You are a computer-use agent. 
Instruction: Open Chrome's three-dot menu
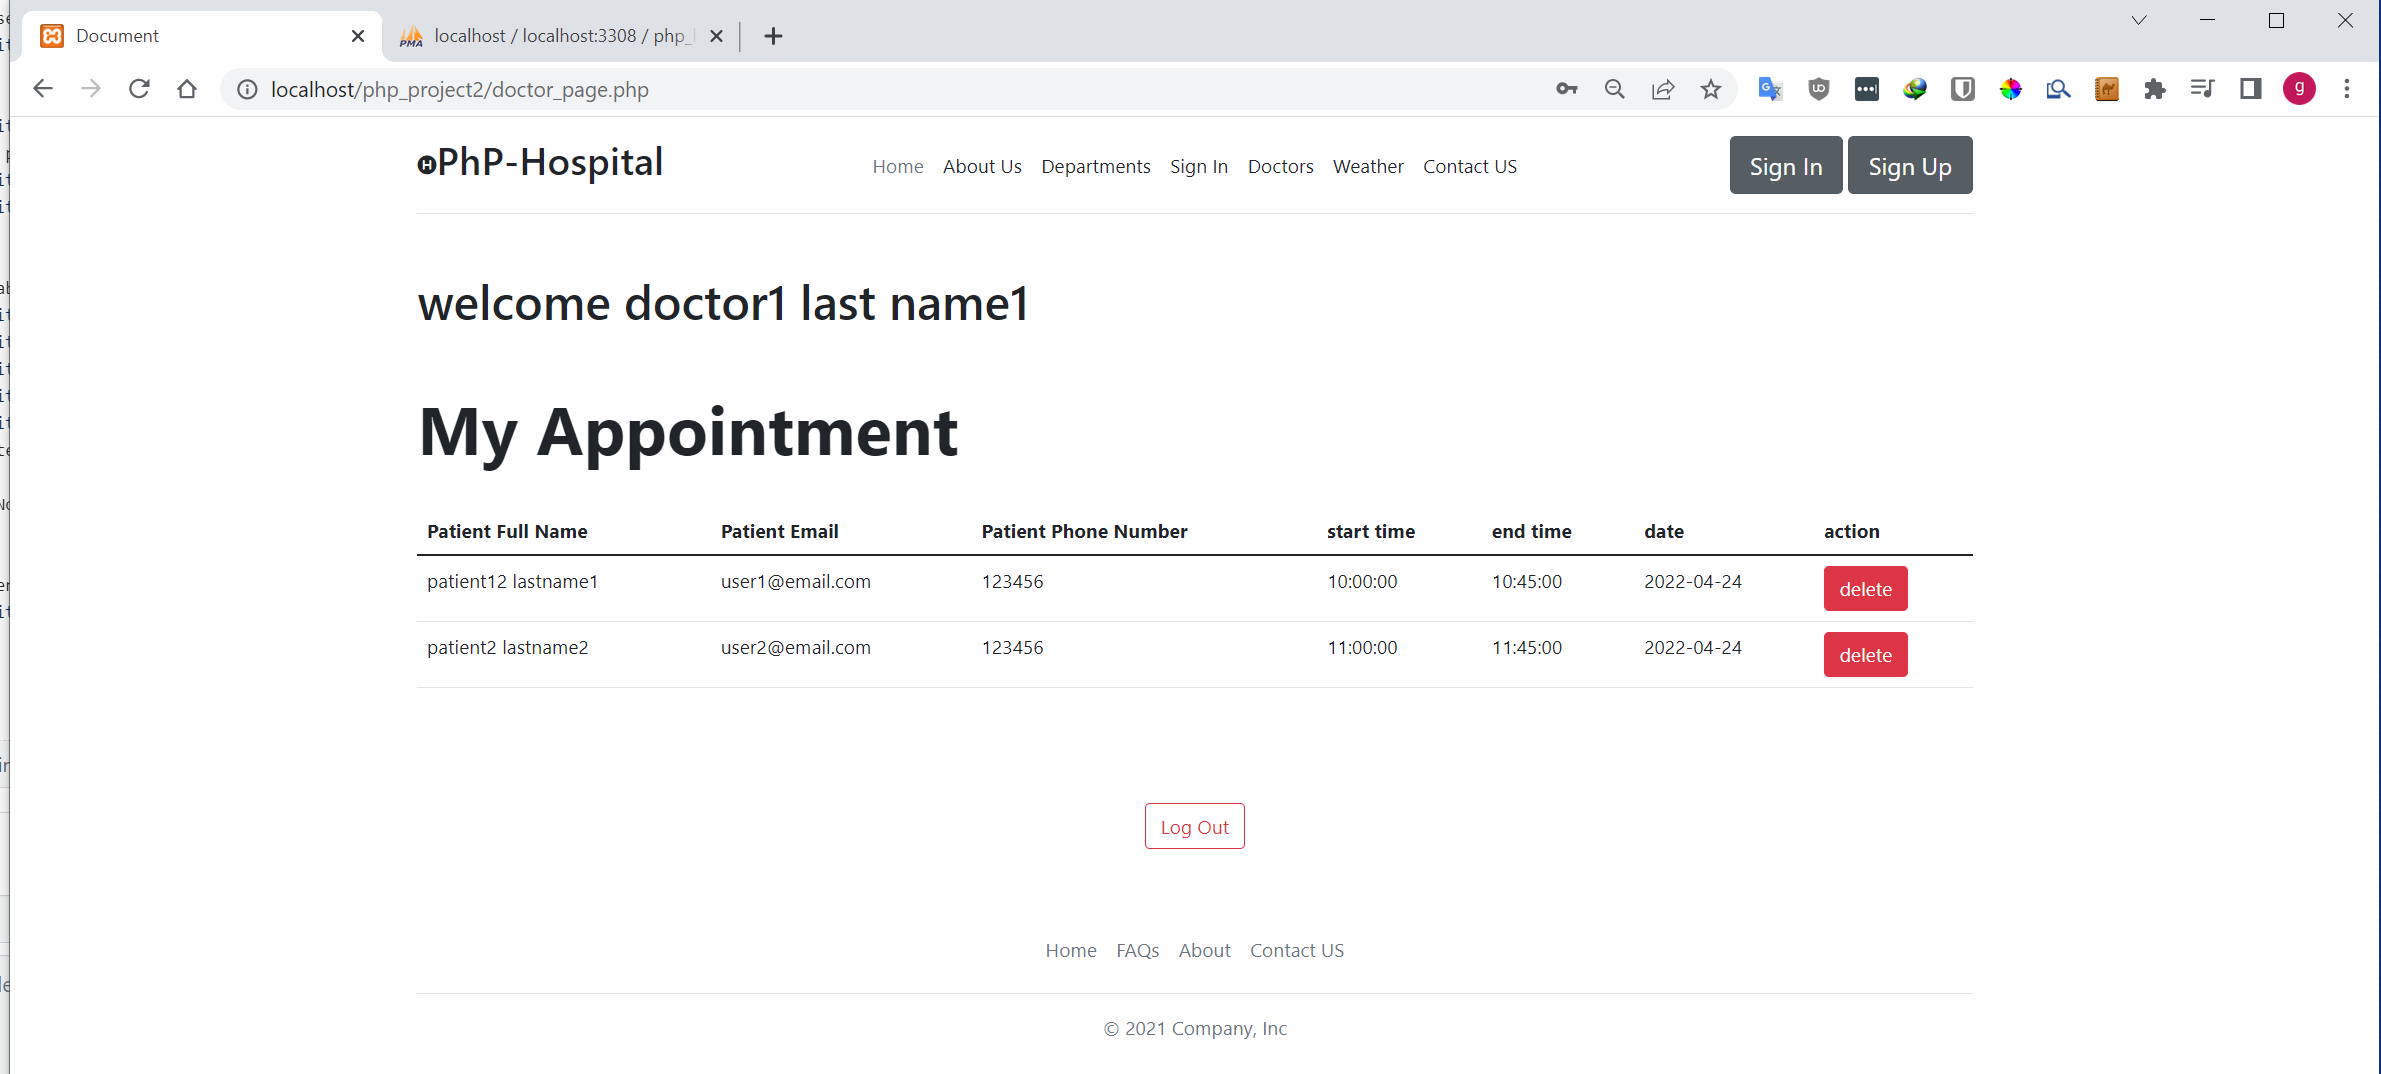[2348, 89]
